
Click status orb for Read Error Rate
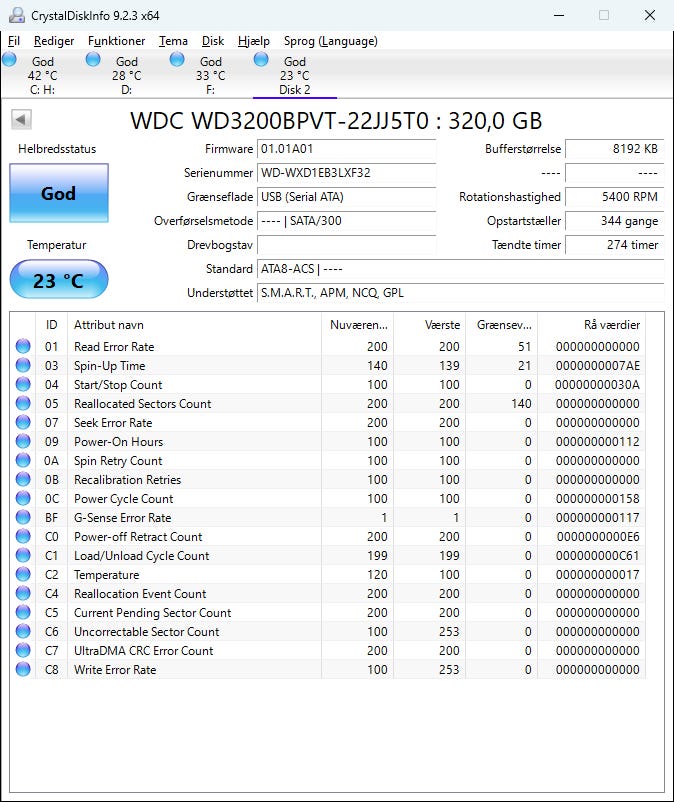pyautogui.click(x=23, y=346)
